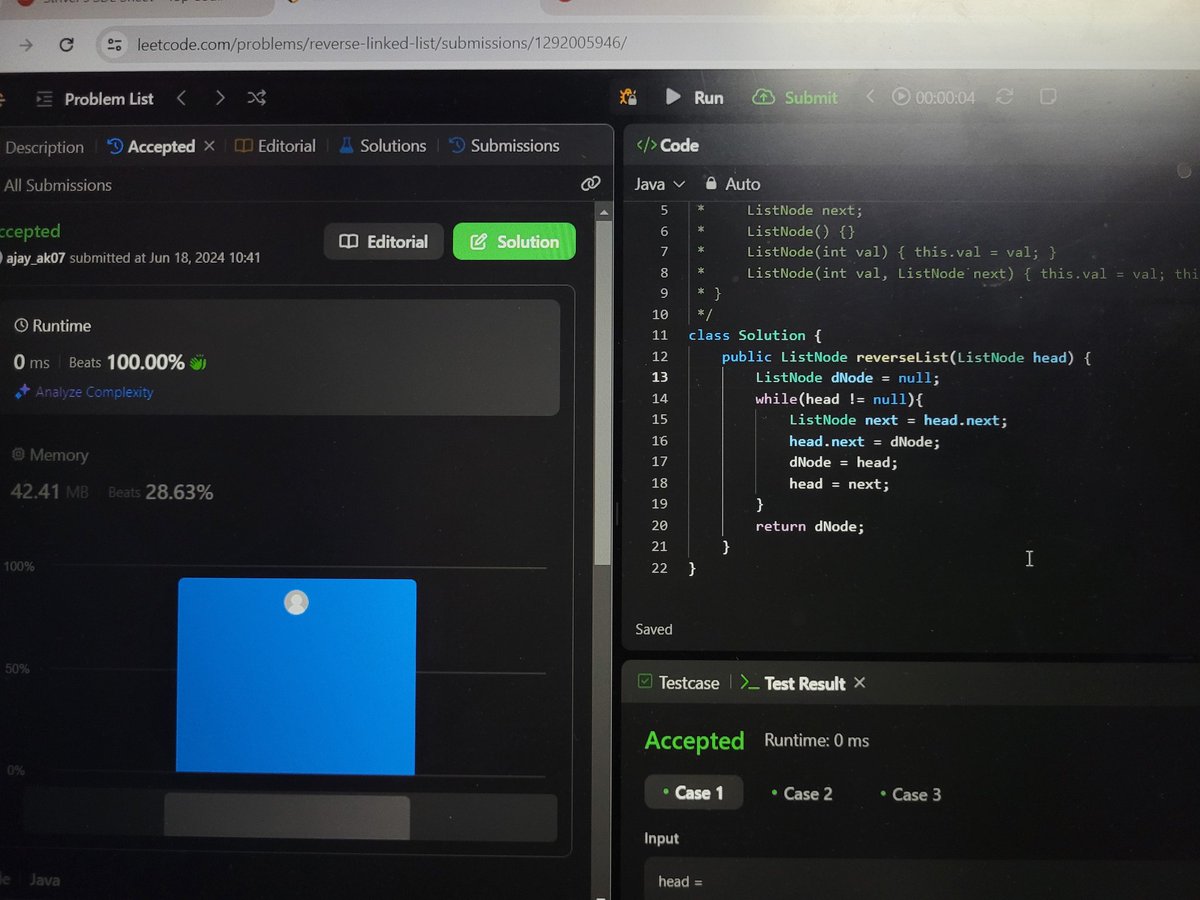This screenshot has height=900, width=1200.
Task: Open the Problem List panel
Action: (95, 99)
